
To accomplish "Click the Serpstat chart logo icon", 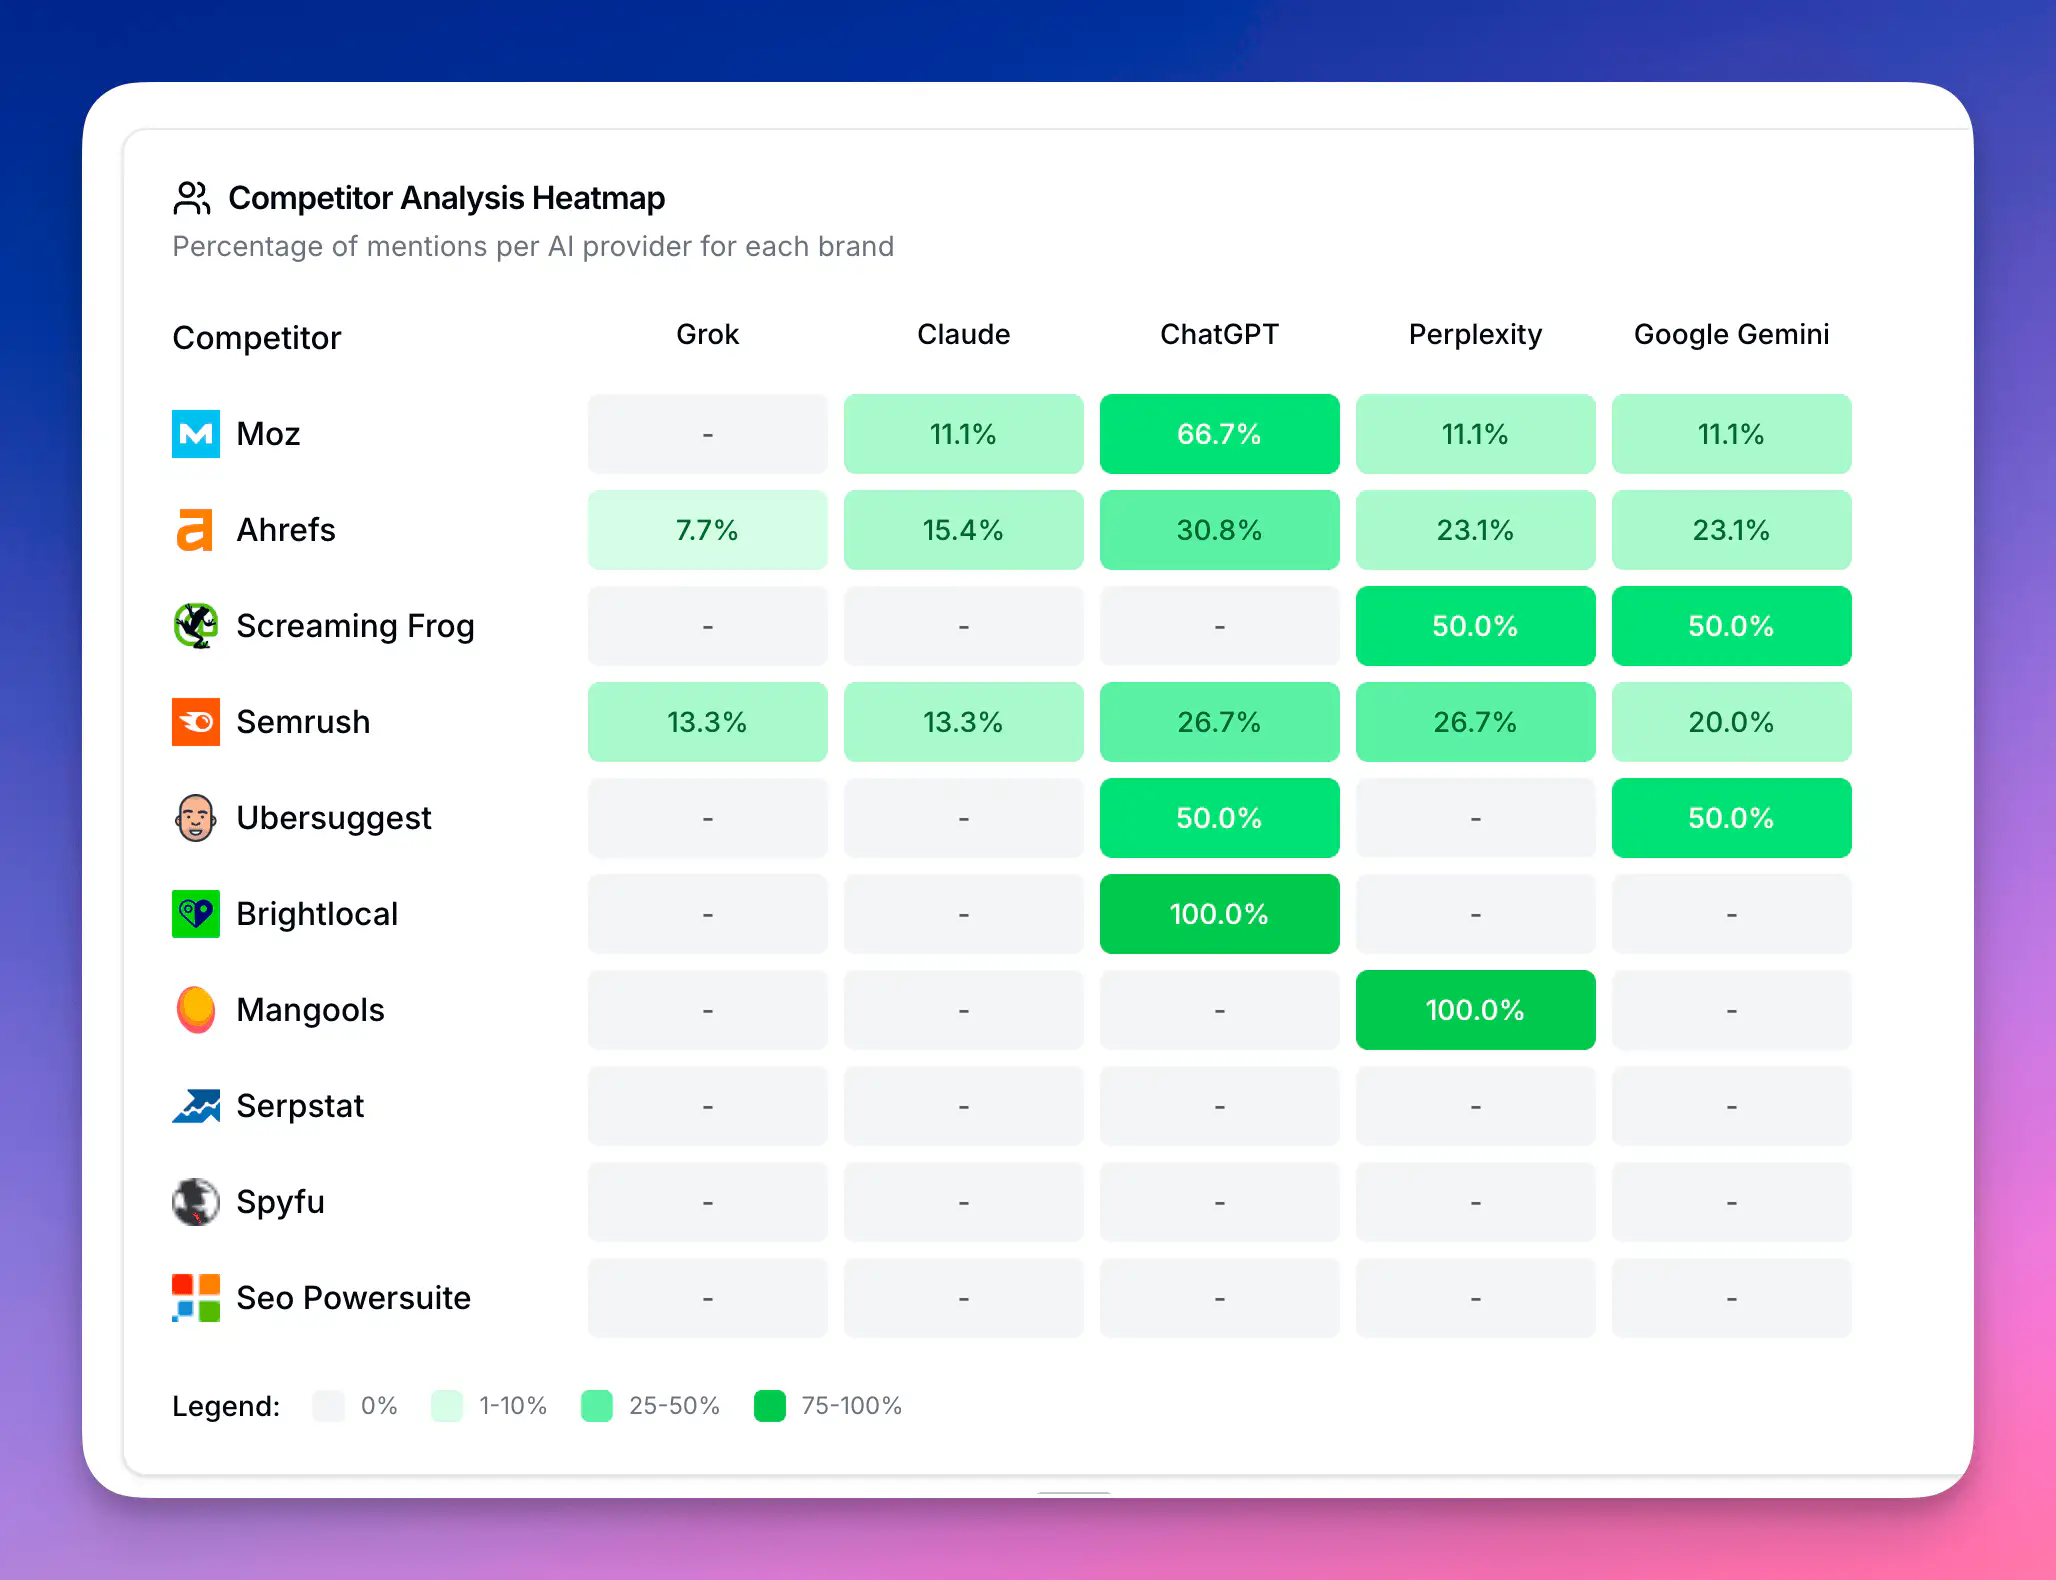I will 196,1106.
